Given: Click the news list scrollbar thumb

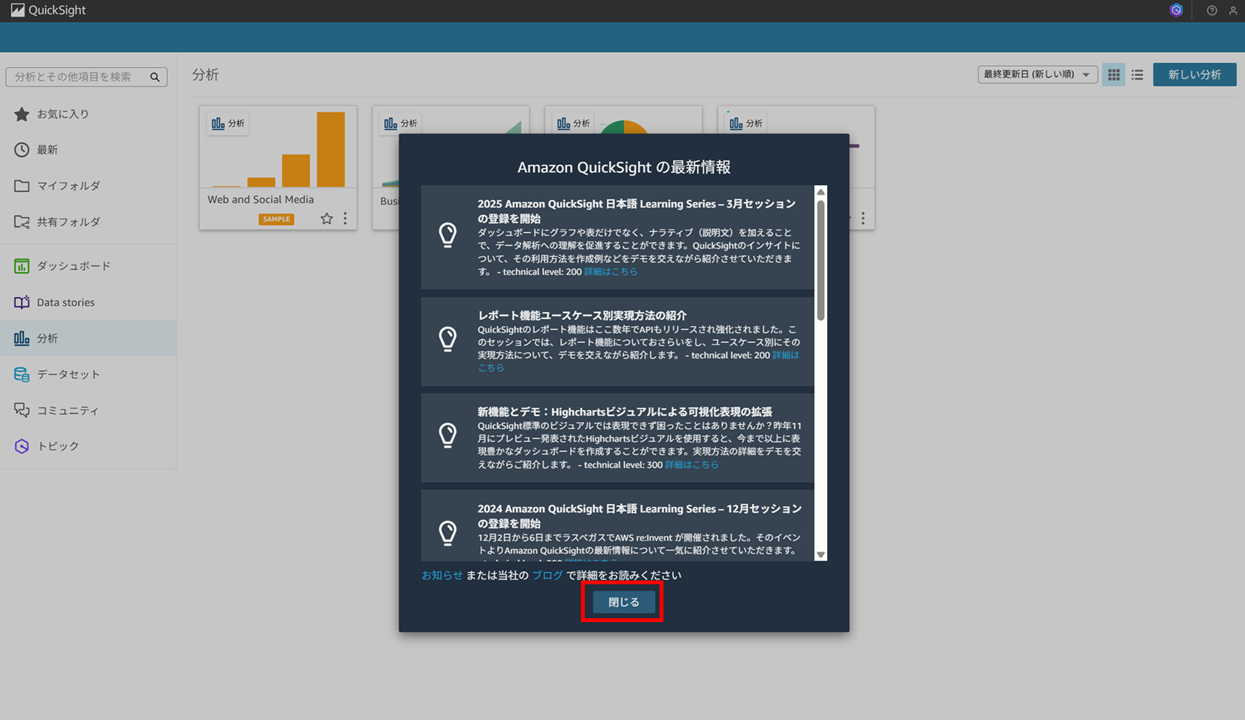Looking at the screenshot, I should 821,260.
